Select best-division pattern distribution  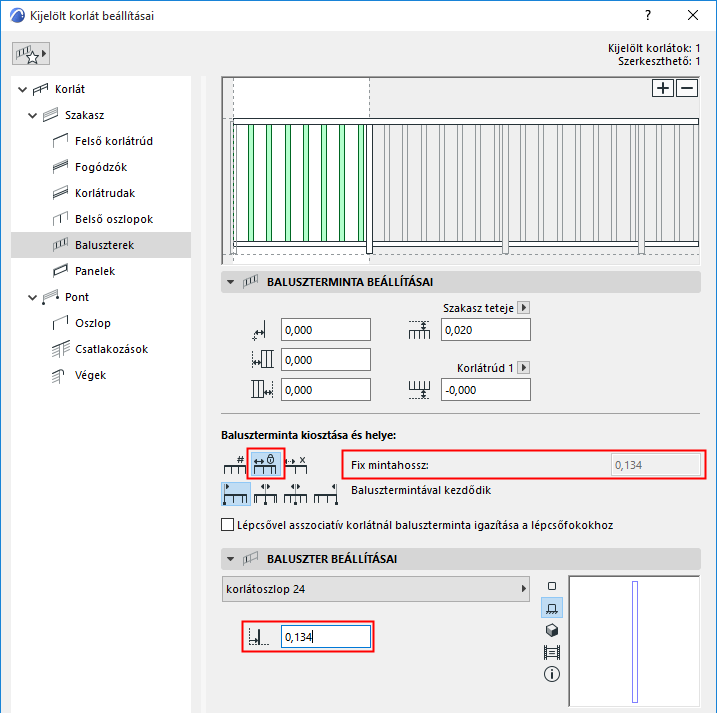[296, 464]
